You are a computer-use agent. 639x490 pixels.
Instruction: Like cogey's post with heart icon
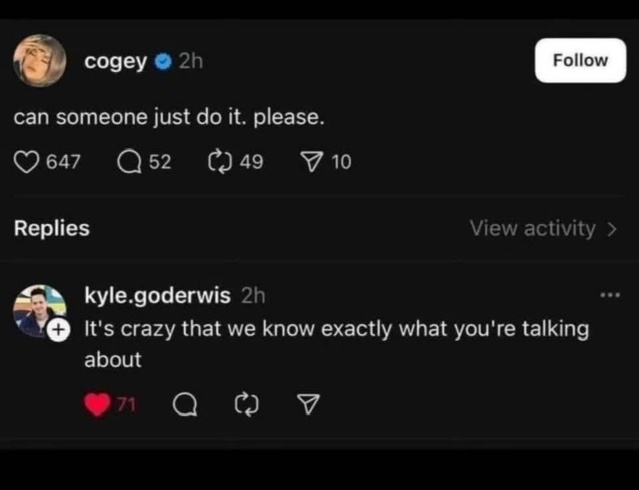tap(26, 162)
